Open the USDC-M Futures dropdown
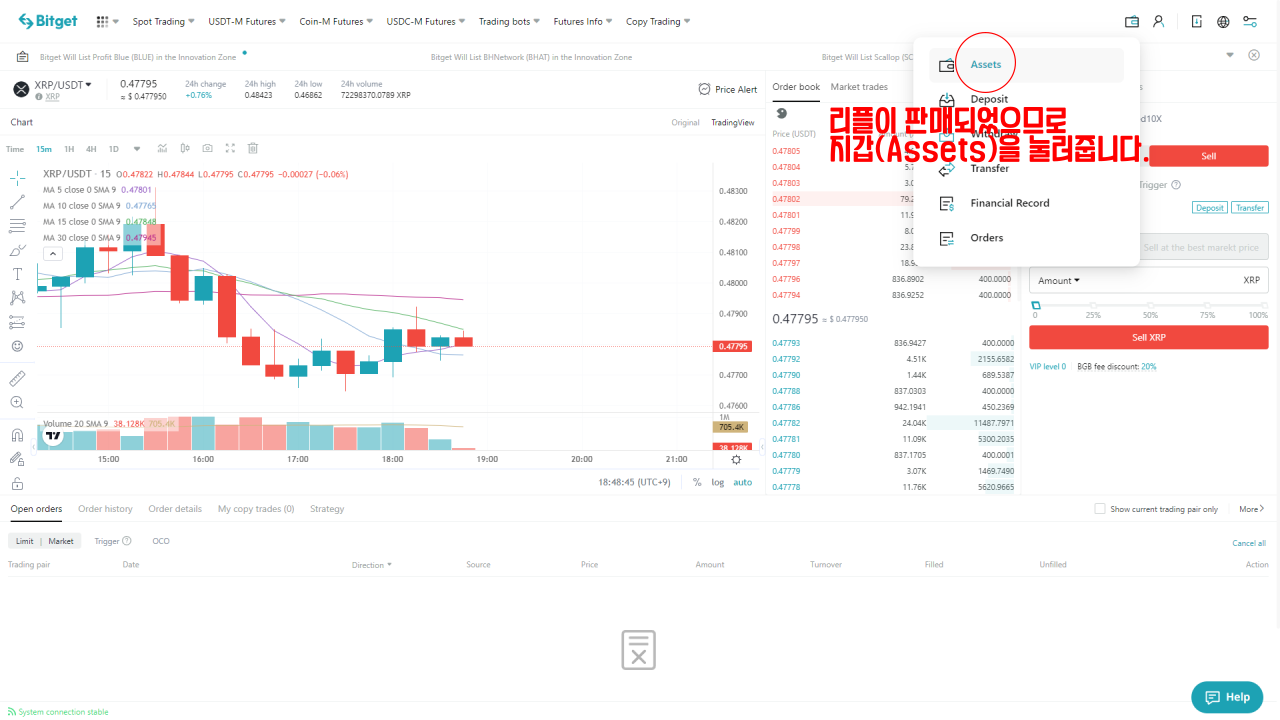Screen dimensions: 1280x720 point(427,21)
